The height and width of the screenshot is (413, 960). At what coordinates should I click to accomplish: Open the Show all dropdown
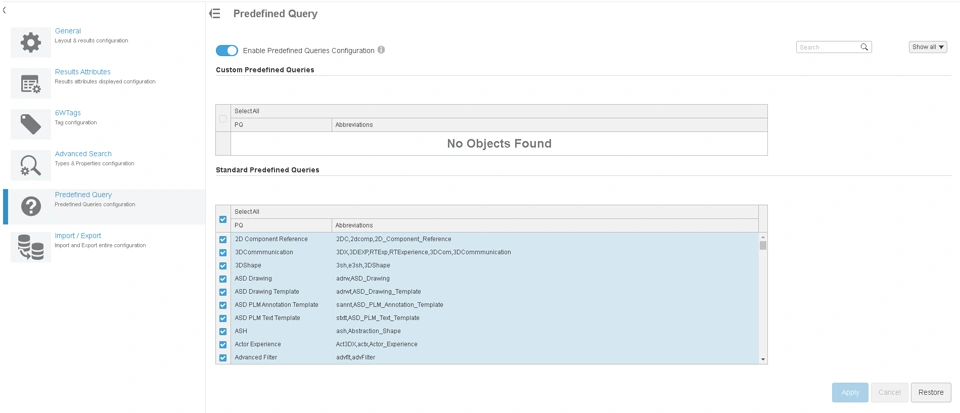(927, 47)
